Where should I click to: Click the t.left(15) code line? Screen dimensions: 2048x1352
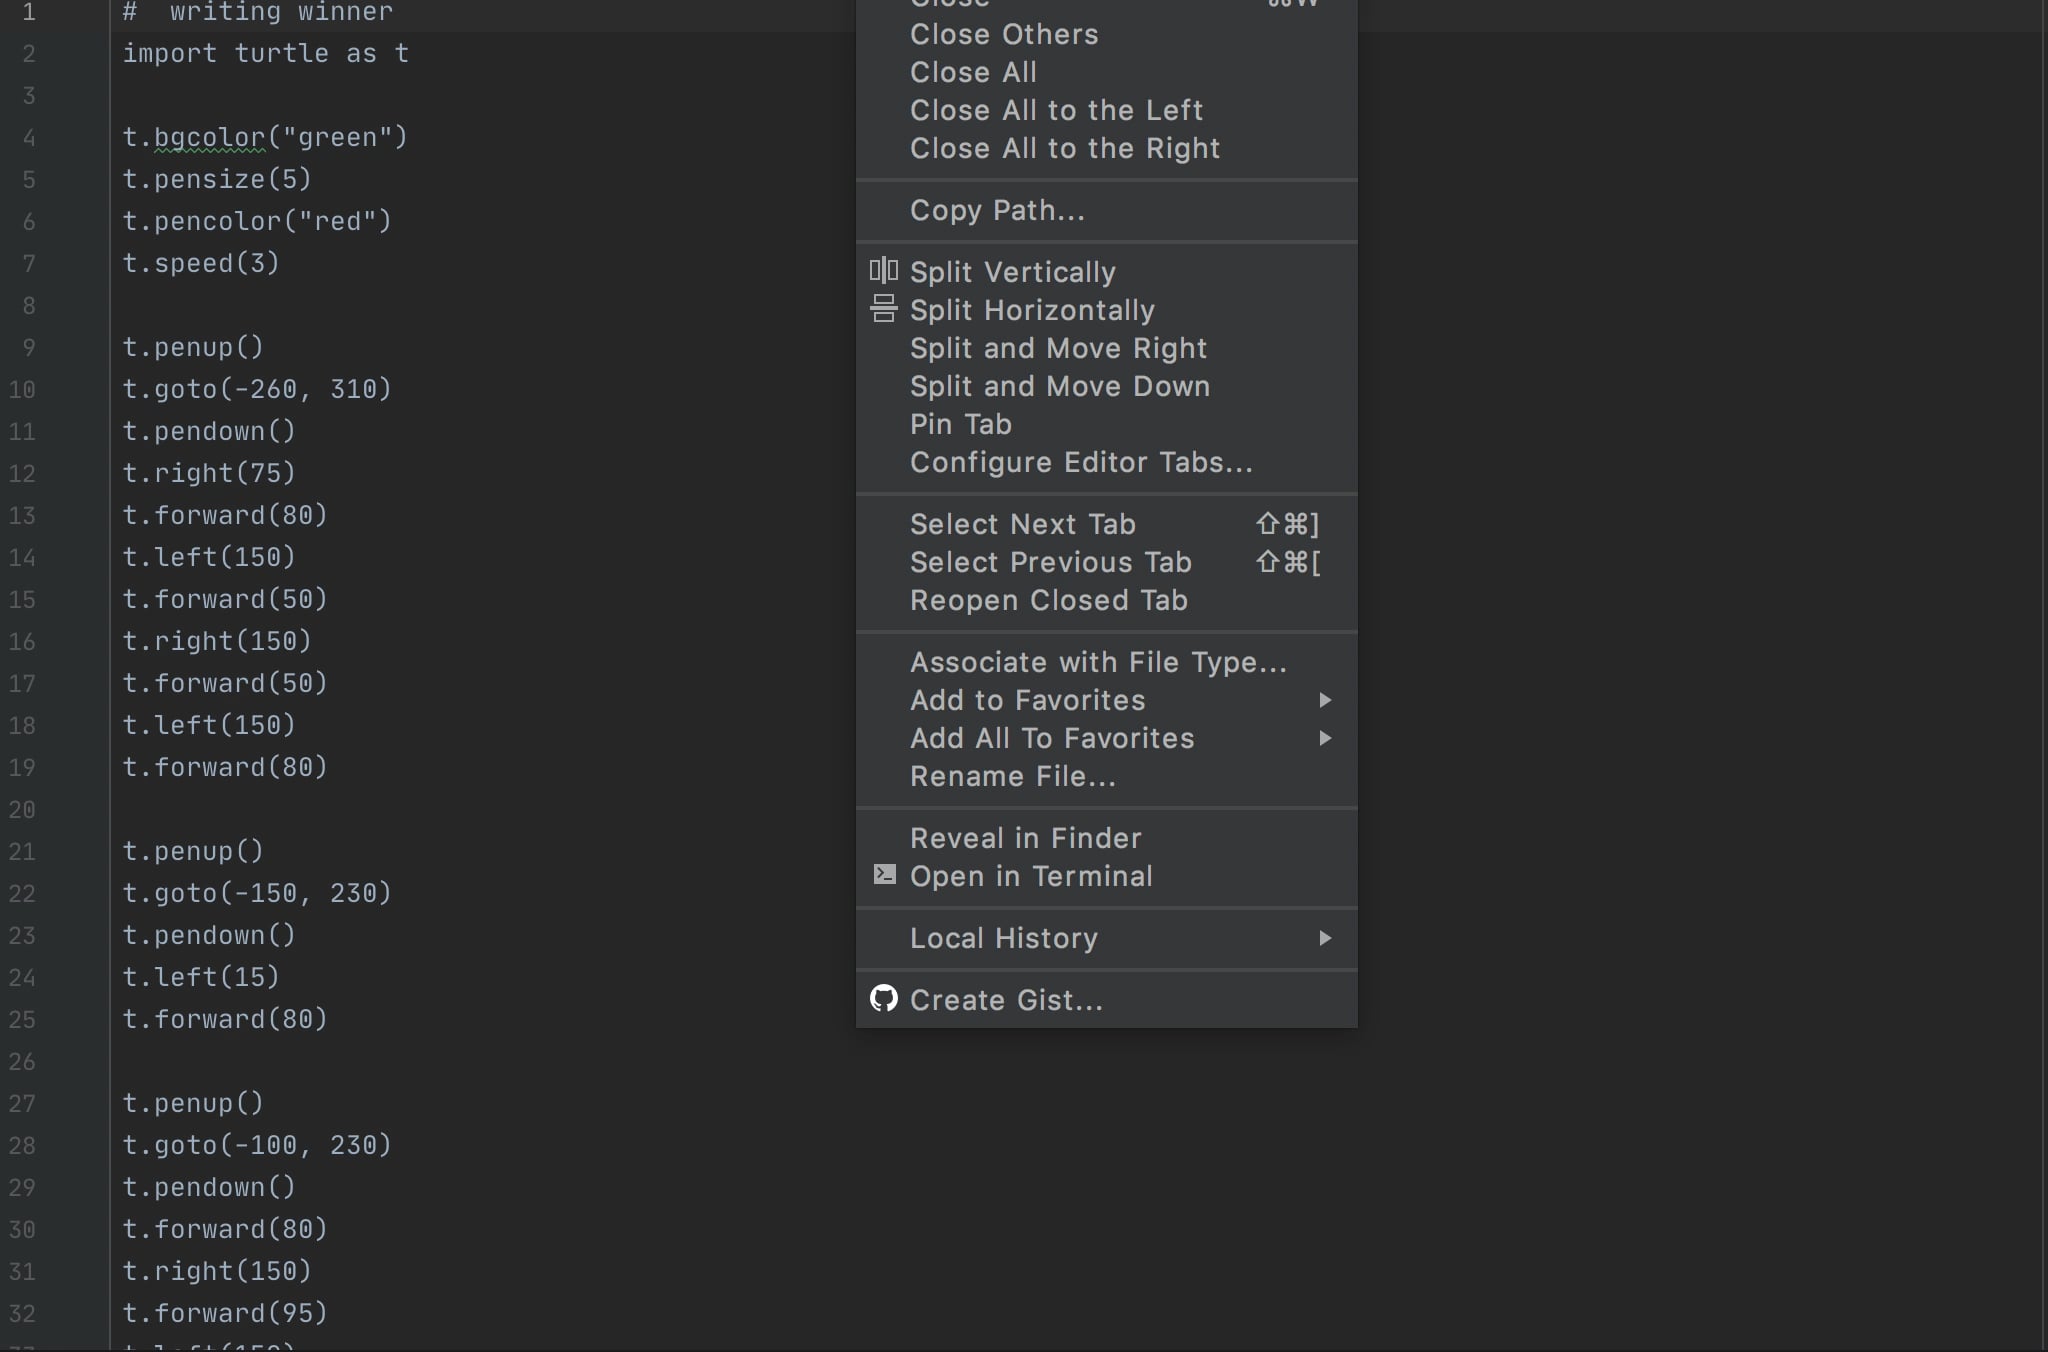point(201,977)
